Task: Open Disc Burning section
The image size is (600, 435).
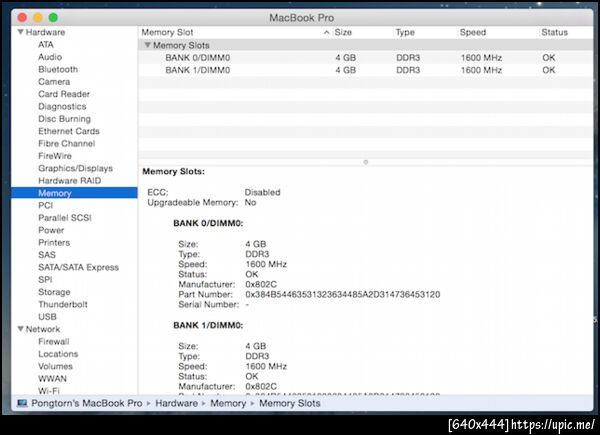Action: tap(64, 119)
